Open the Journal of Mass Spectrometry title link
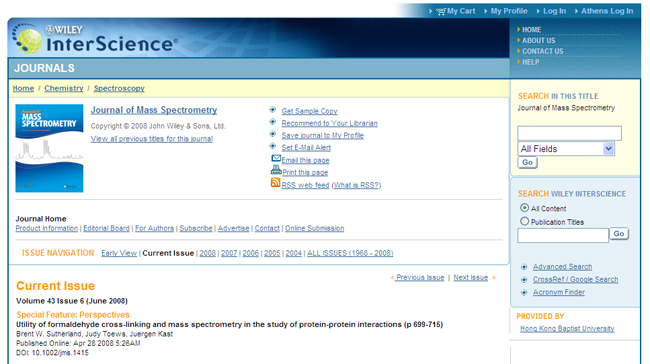 154,110
